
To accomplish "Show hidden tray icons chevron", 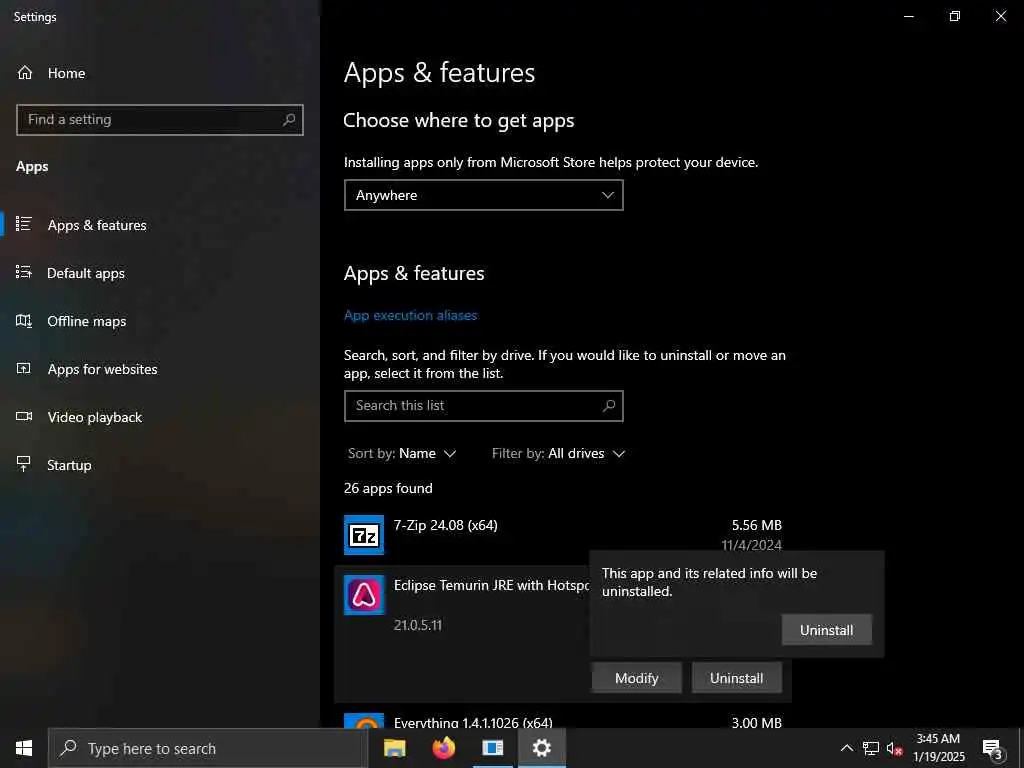I will 846,748.
